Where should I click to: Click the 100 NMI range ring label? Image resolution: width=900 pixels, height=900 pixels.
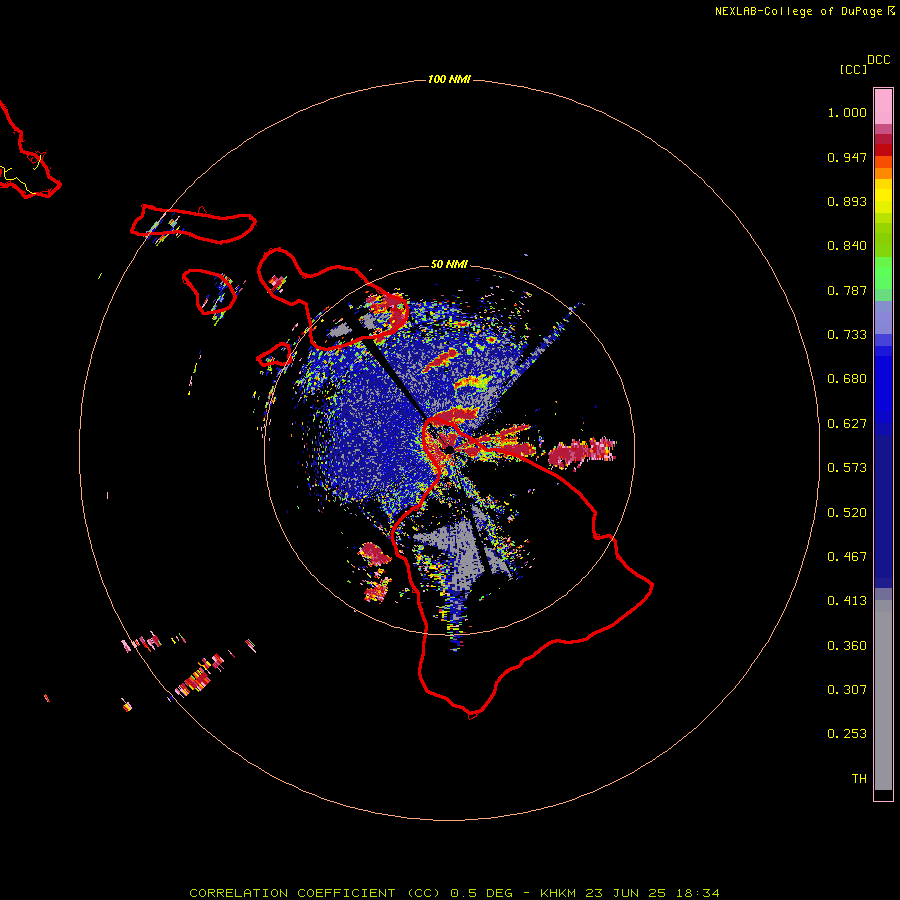click(x=449, y=79)
